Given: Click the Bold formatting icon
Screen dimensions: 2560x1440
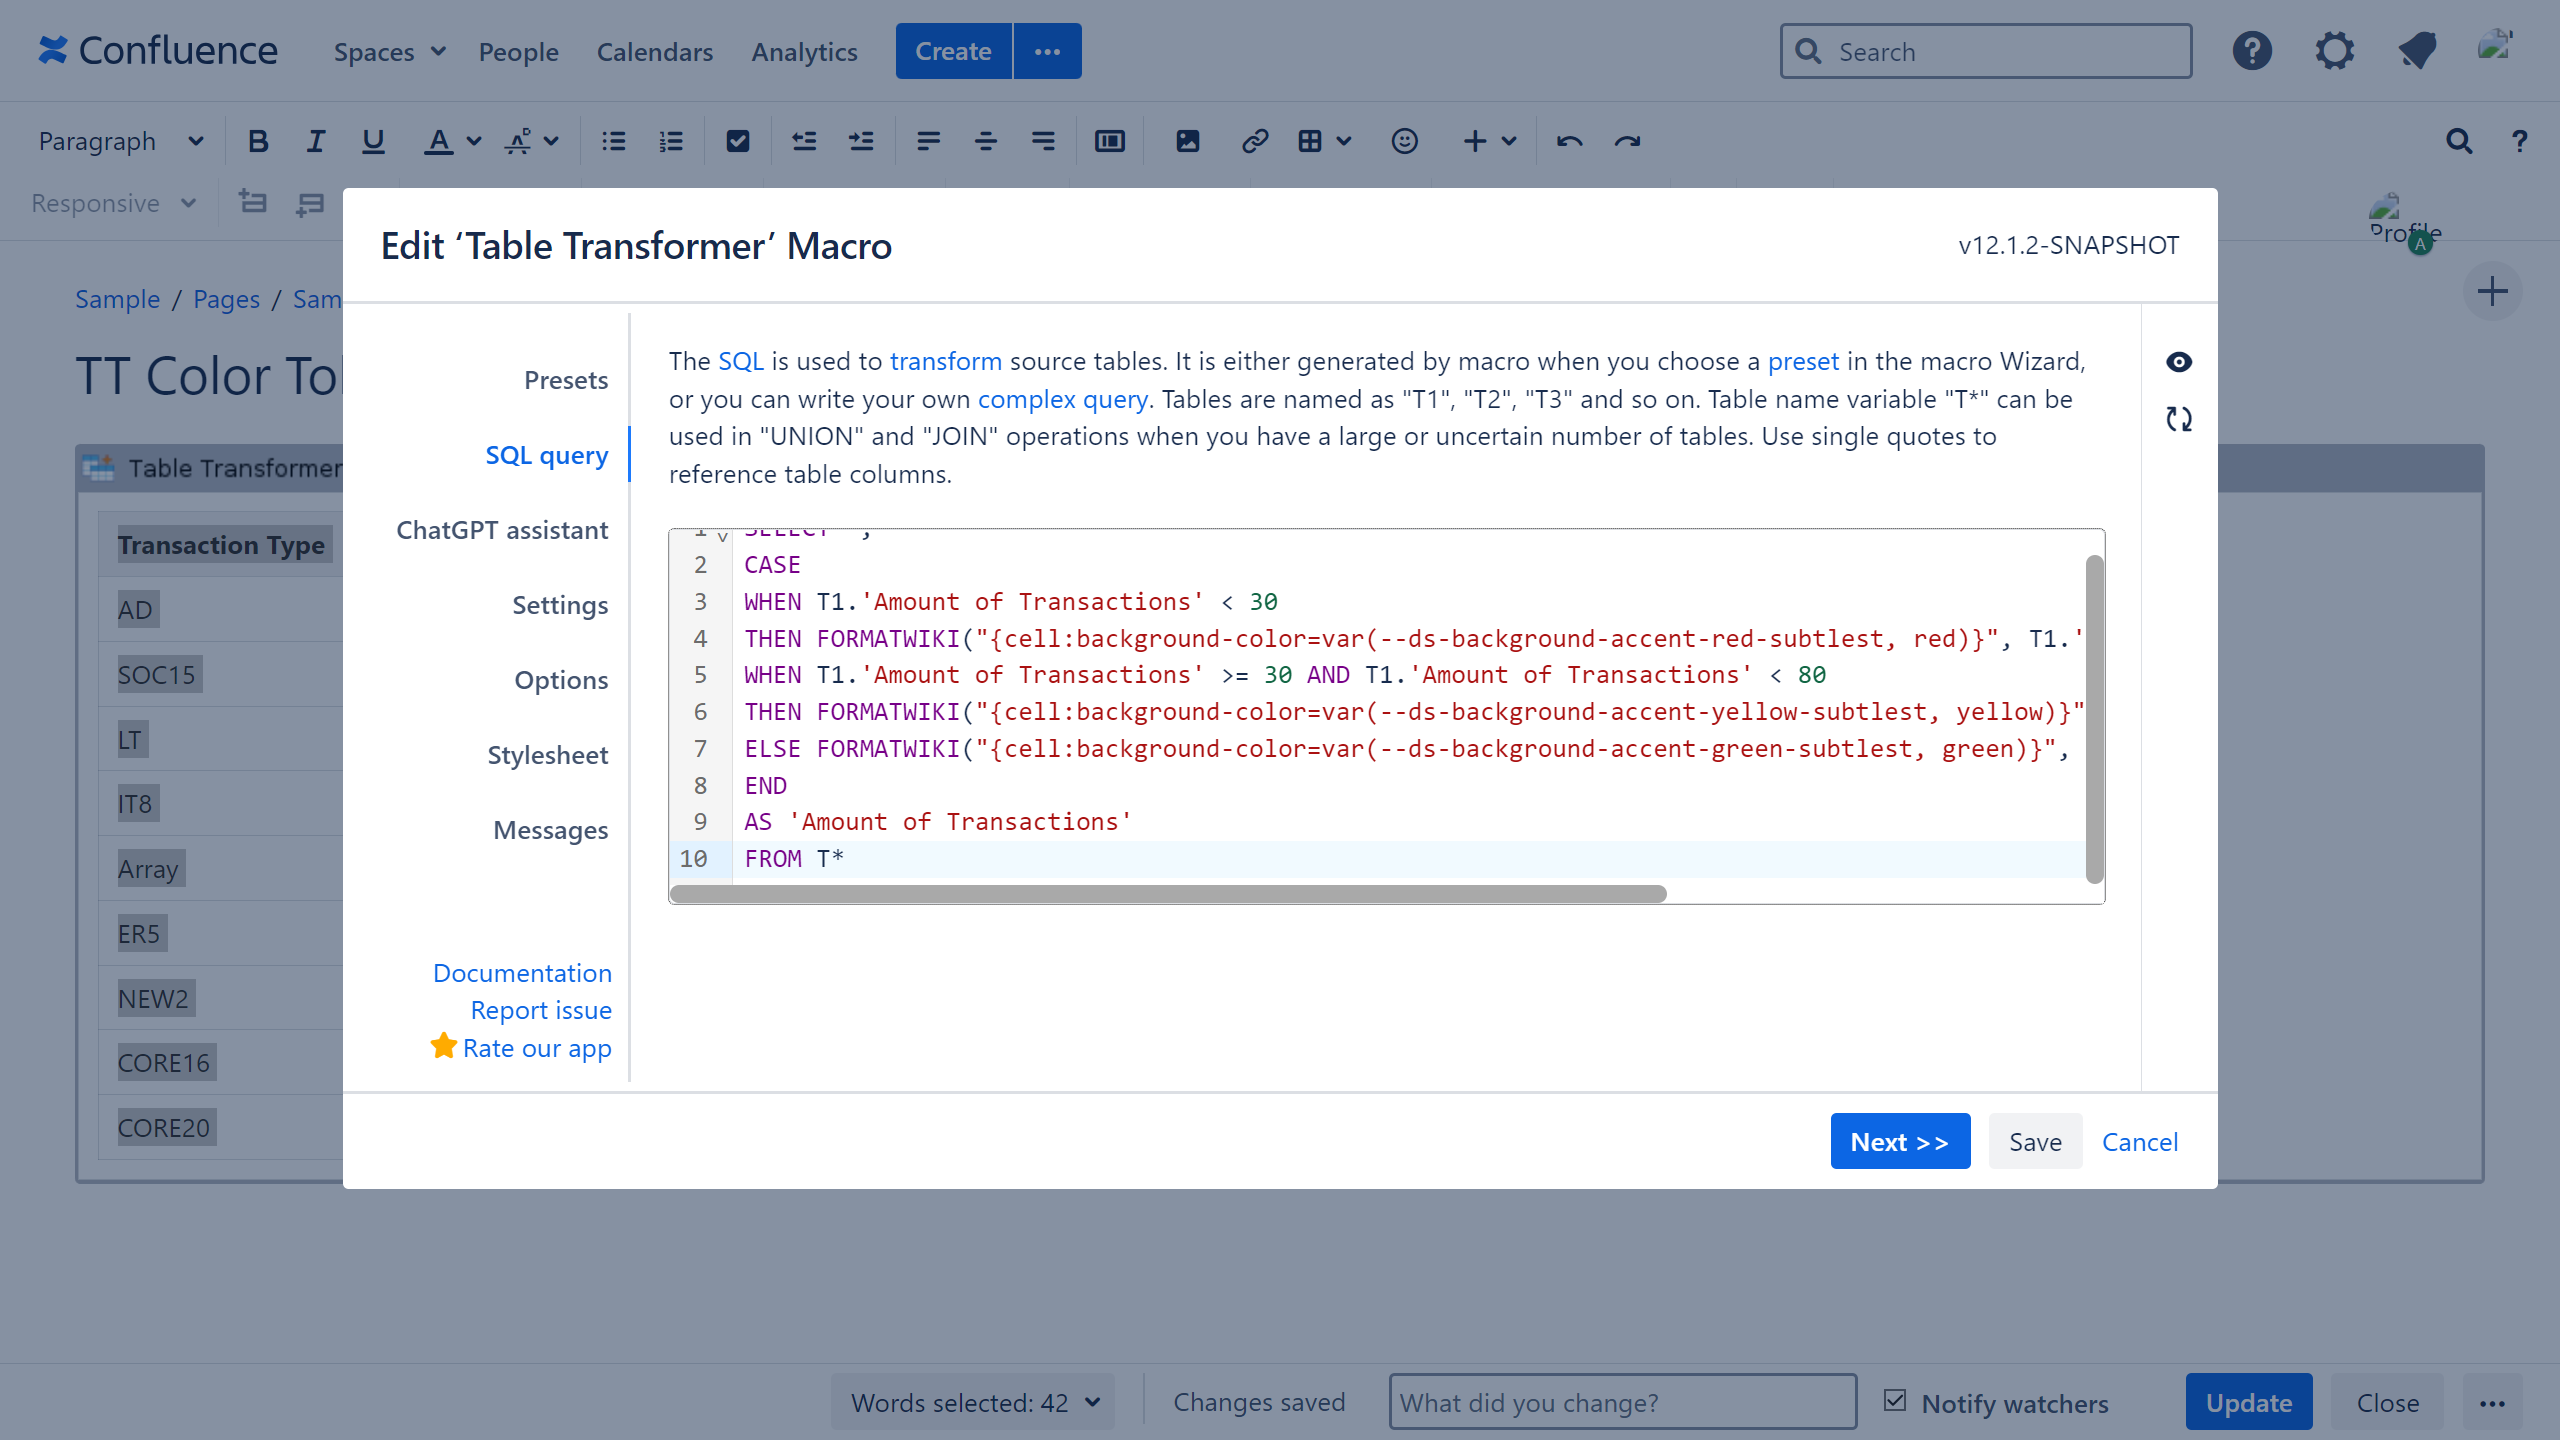Looking at the screenshot, I should (x=258, y=141).
